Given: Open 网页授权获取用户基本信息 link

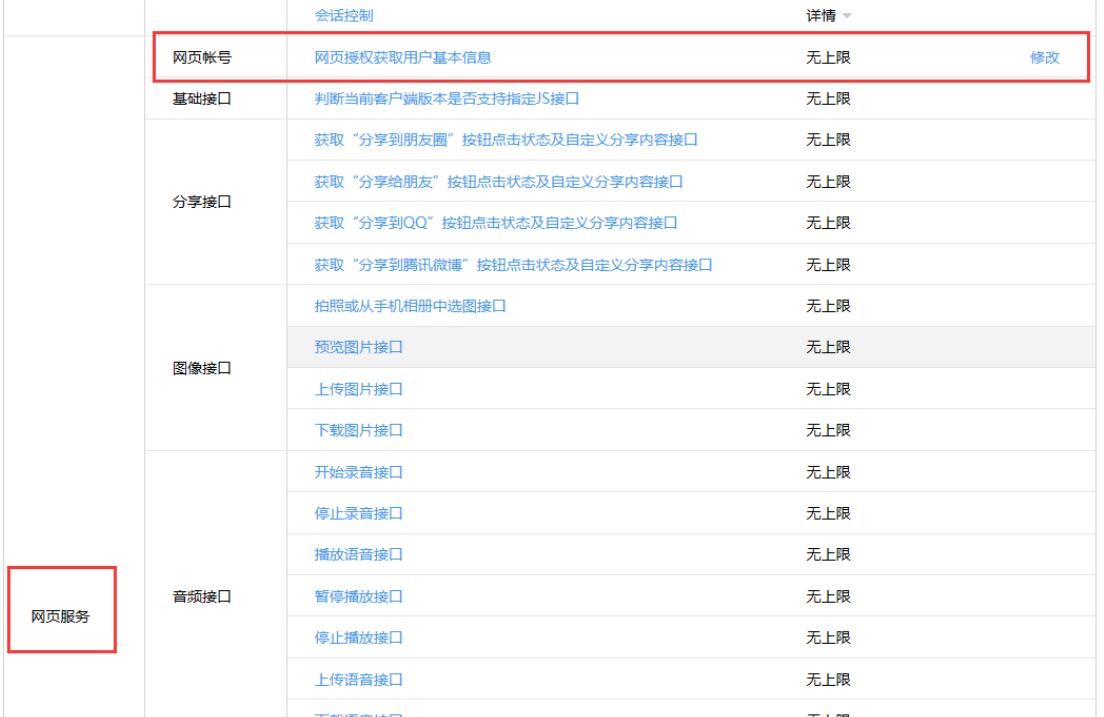Looking at the screenshot, I should [x=403, y=58].
